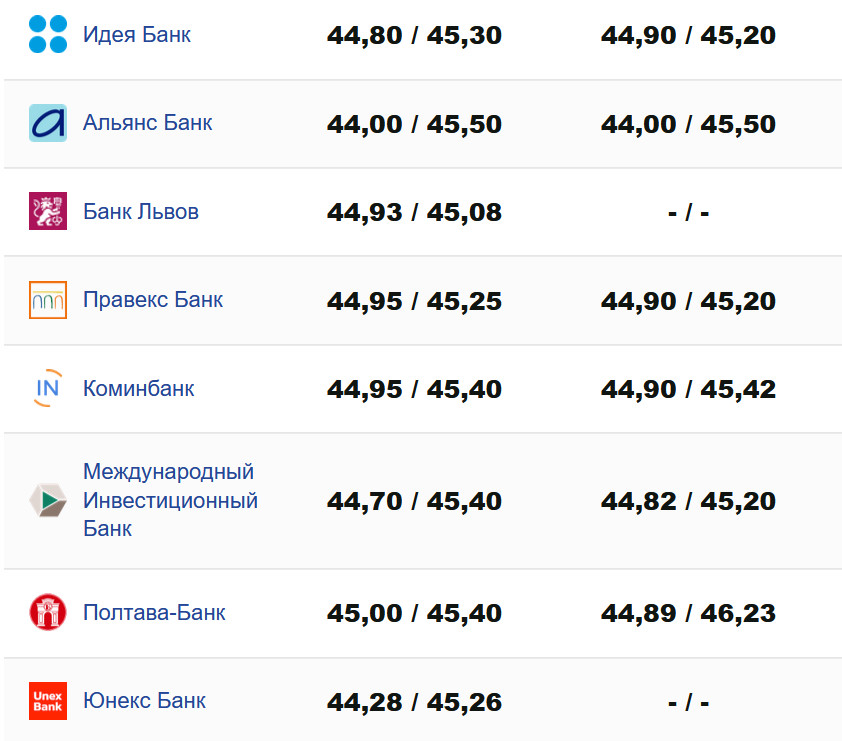Click Юнекс Банк rate 44,28 / 45,26
The width and height of the screenshot is (842, 741).
414,702
